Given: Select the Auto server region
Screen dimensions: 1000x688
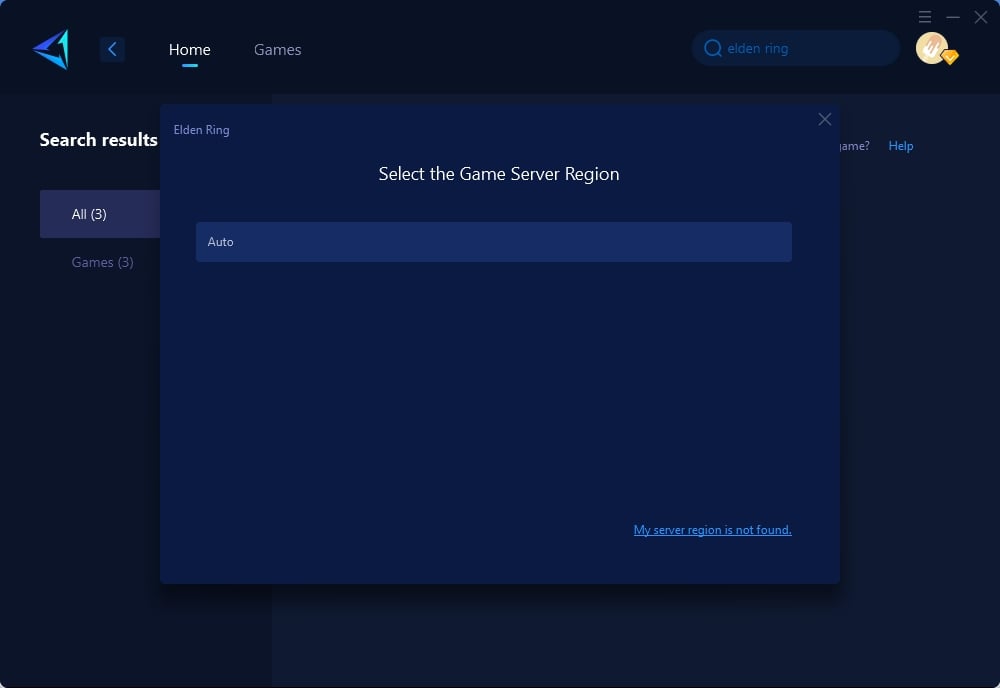Looking at the screenshot, I should pyautogui.click(x=494, y=242).
